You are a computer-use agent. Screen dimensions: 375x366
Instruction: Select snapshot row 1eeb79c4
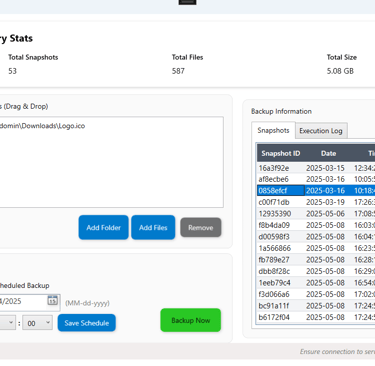coord(316,283)
